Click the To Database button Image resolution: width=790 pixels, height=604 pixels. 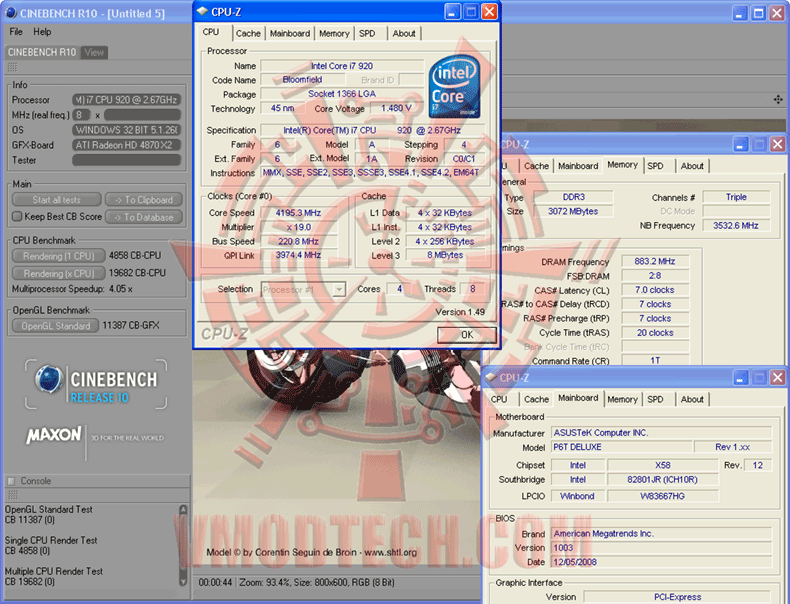144,217
